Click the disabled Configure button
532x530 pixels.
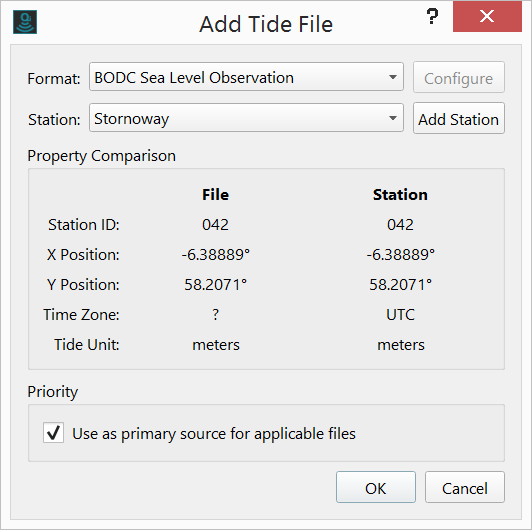click(459, 77)
